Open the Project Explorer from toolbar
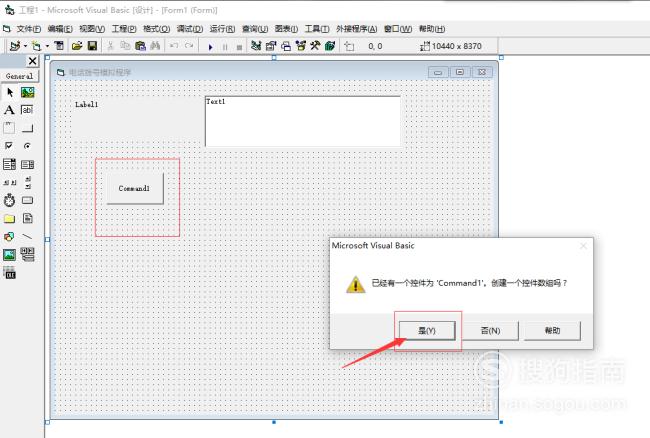 coord(256,46)
